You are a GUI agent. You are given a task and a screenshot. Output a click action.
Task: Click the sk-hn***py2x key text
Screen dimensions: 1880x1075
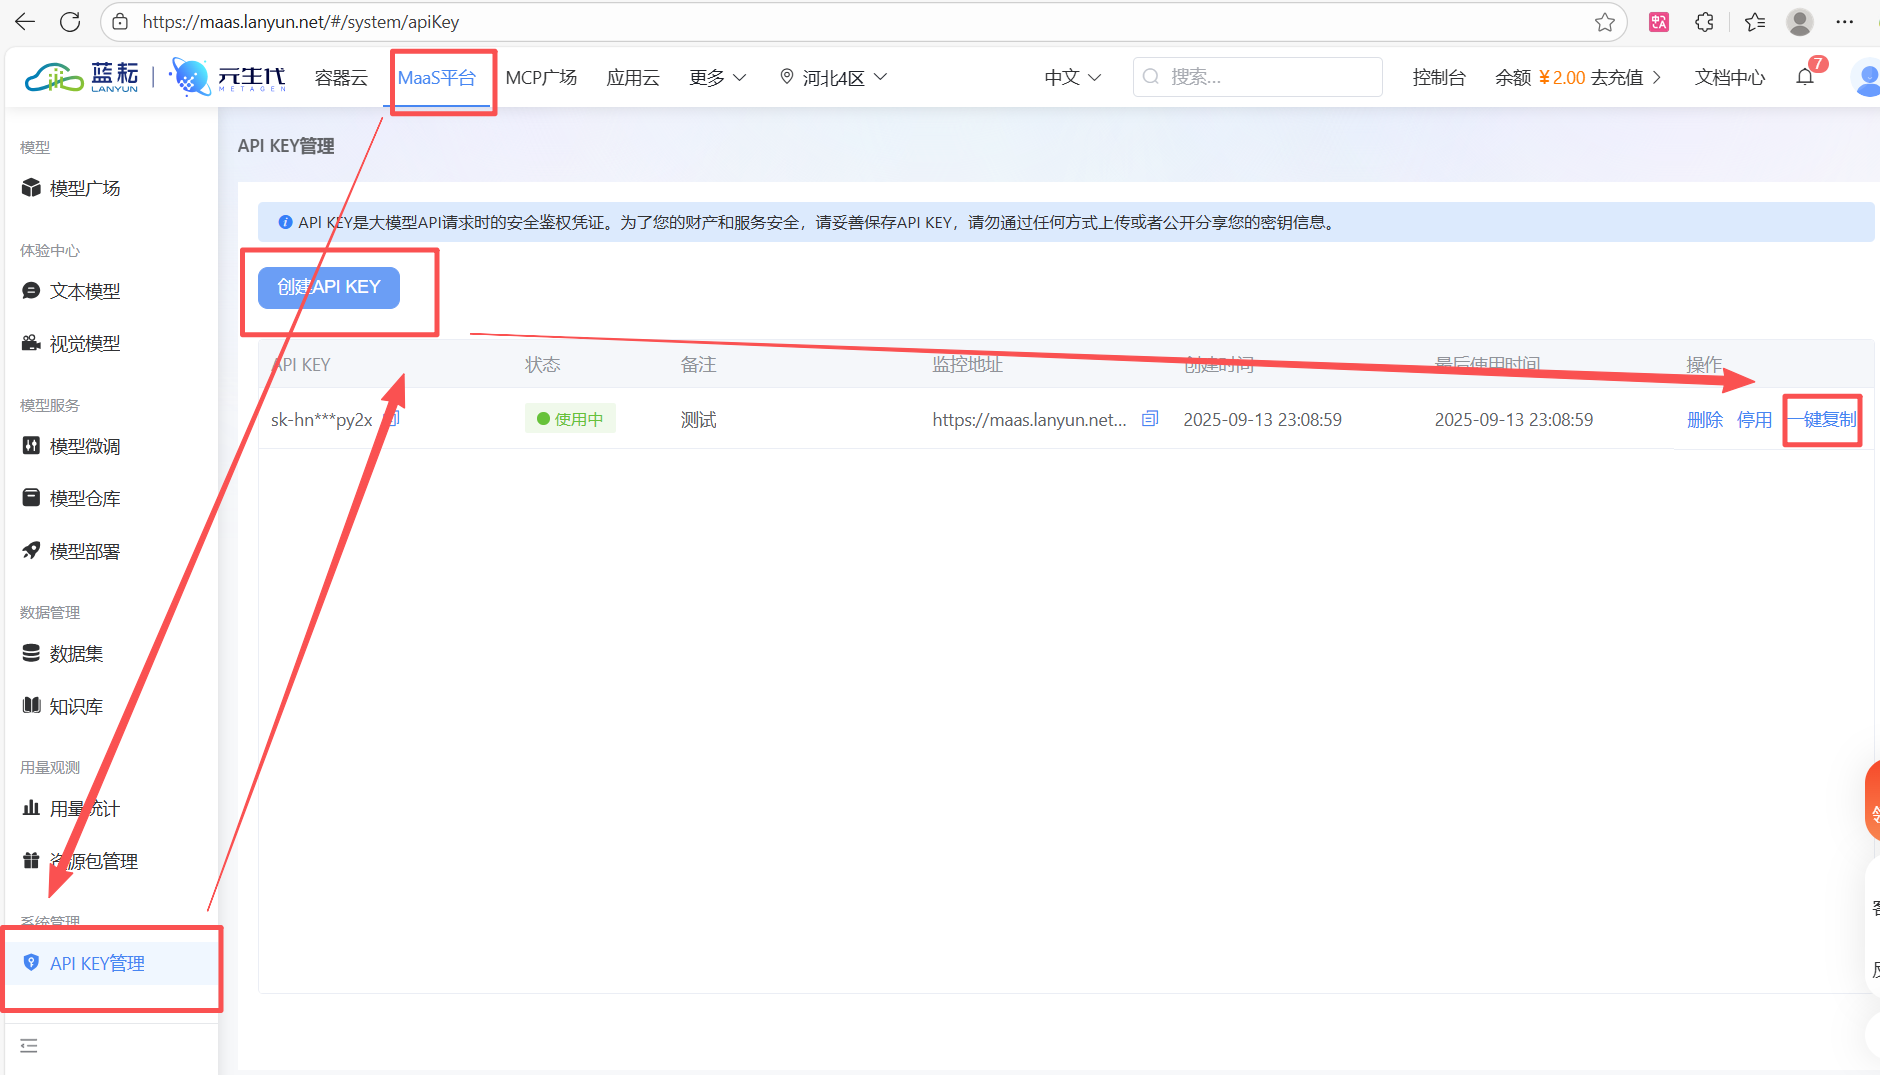coord(322,420)
